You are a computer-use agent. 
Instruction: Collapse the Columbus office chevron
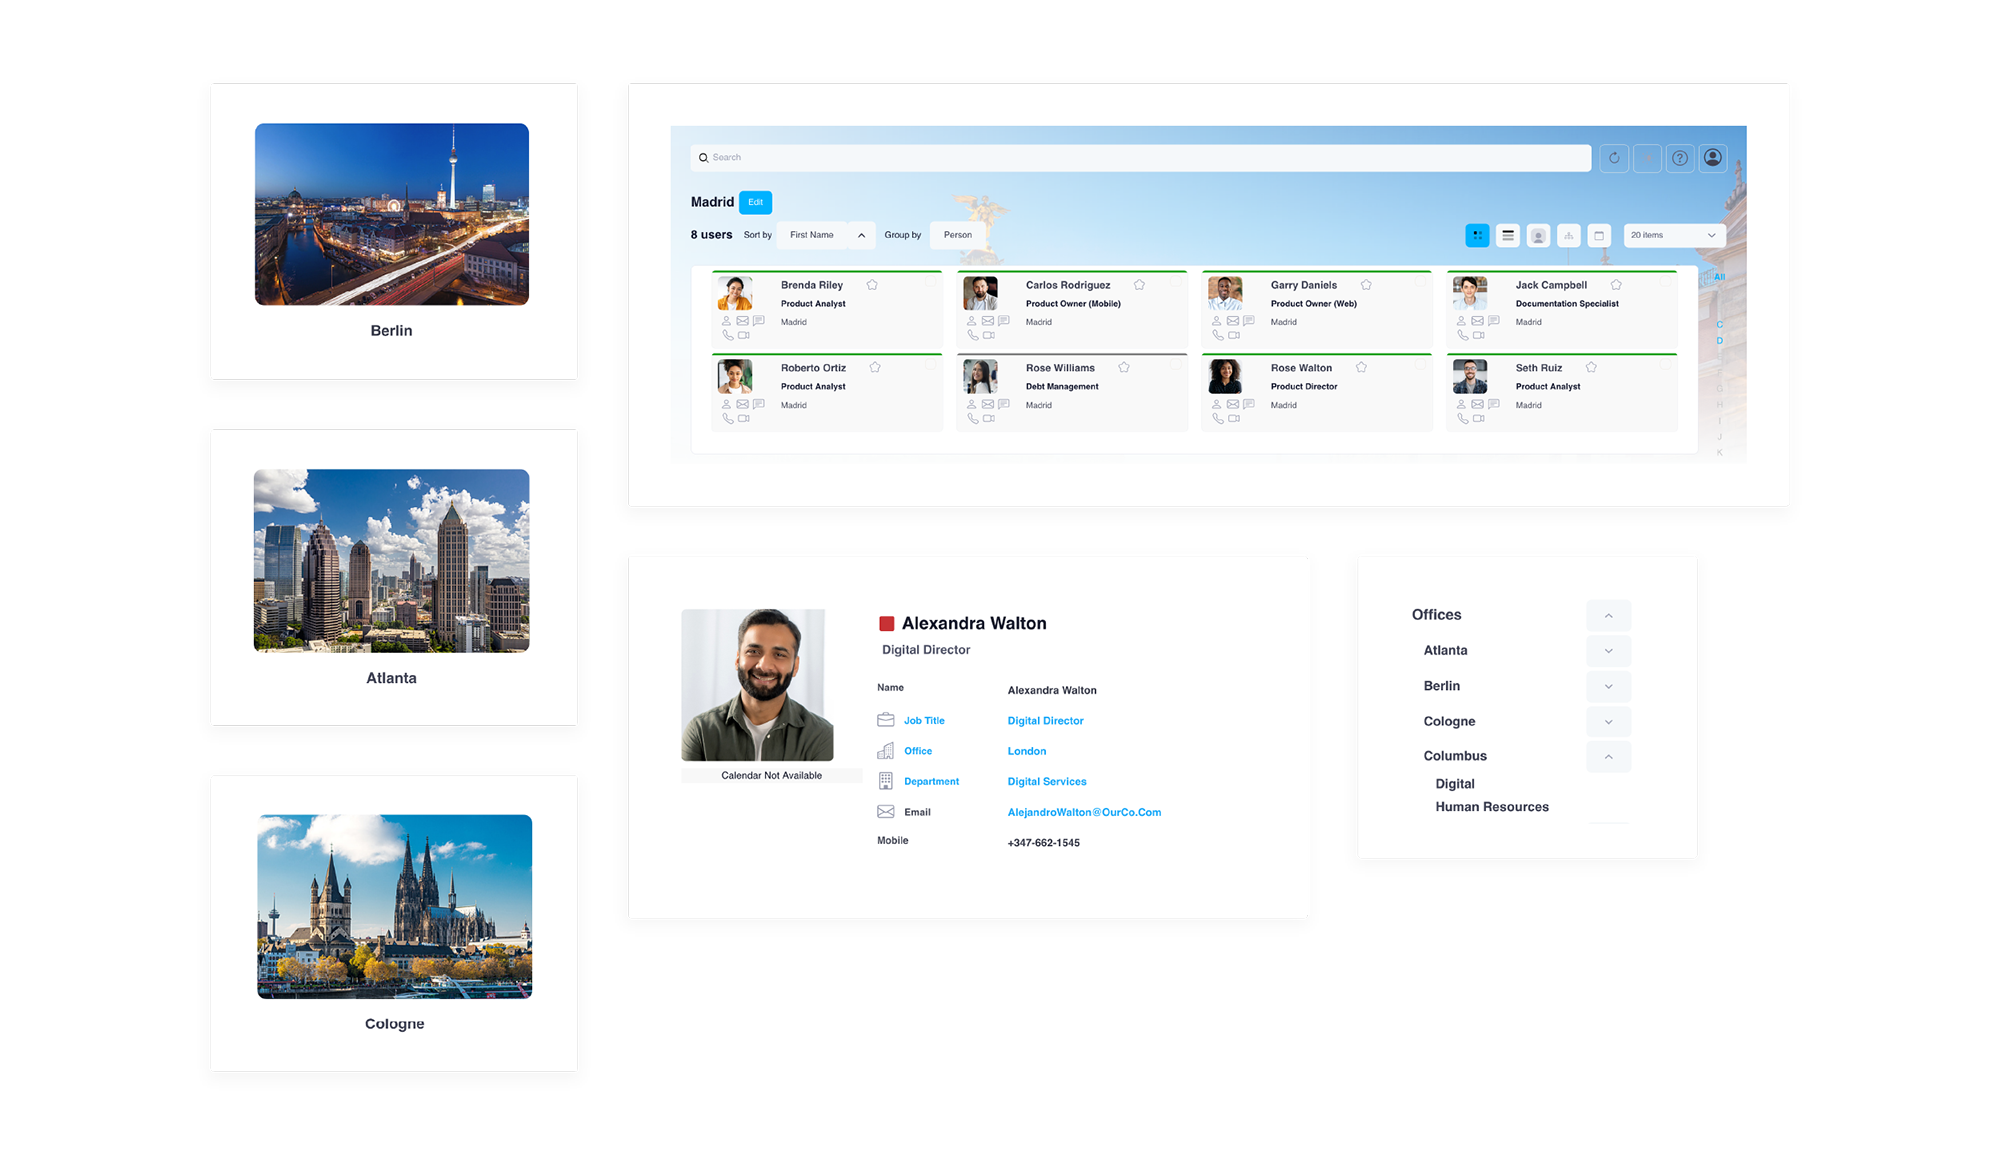tap(1608, 757)
